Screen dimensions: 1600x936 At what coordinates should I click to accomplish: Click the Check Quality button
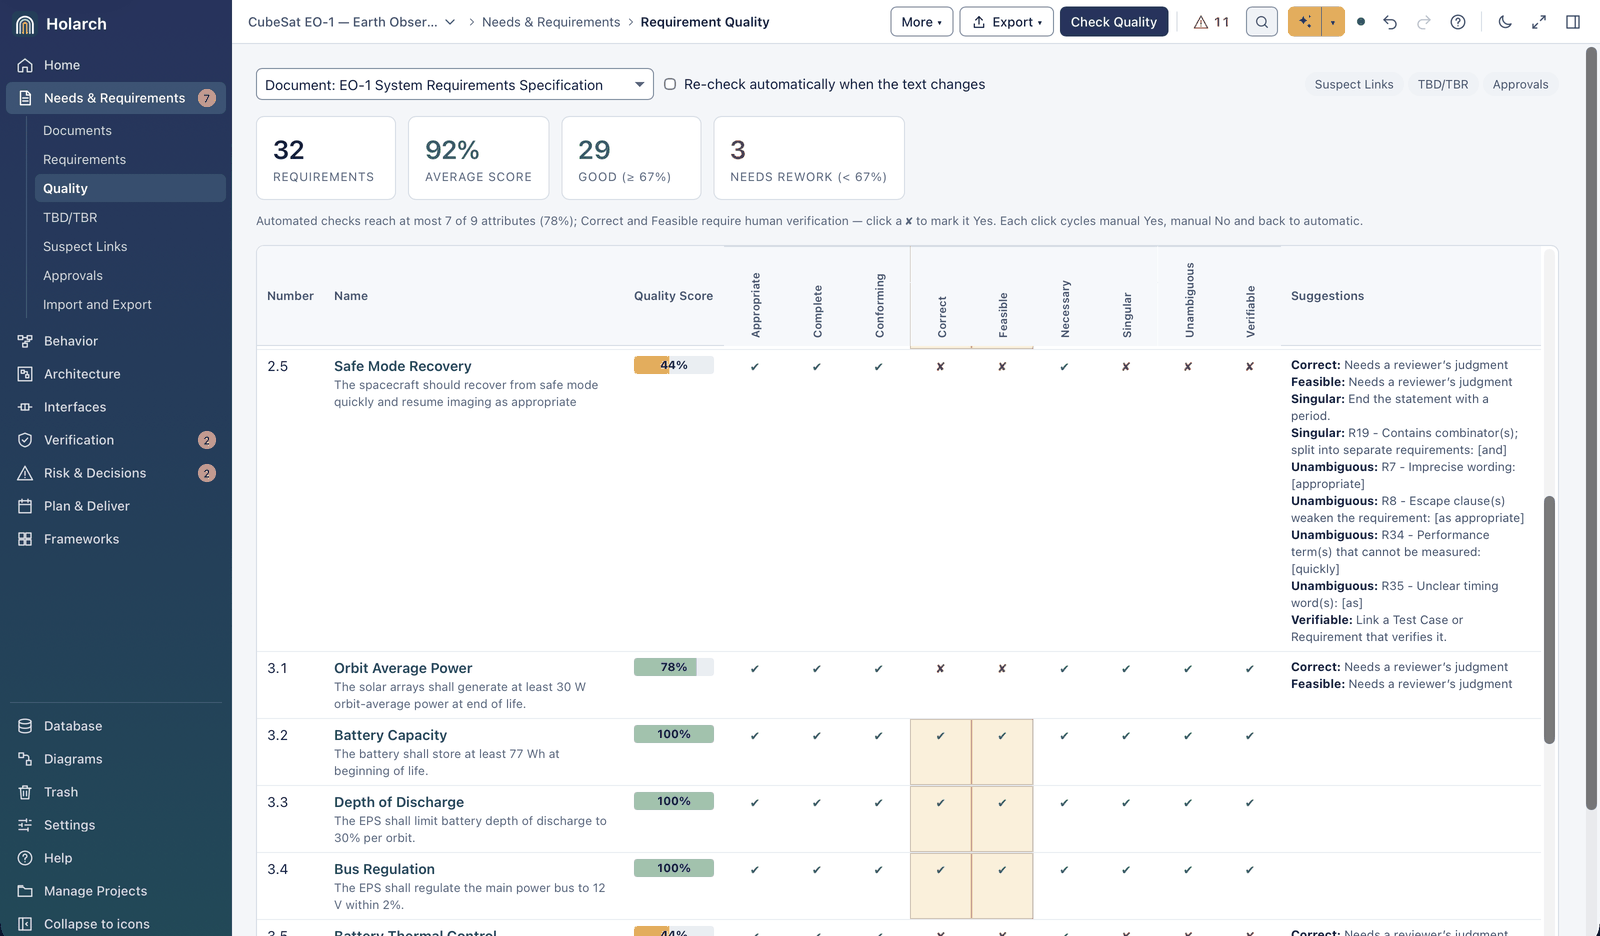[1114, 22]
